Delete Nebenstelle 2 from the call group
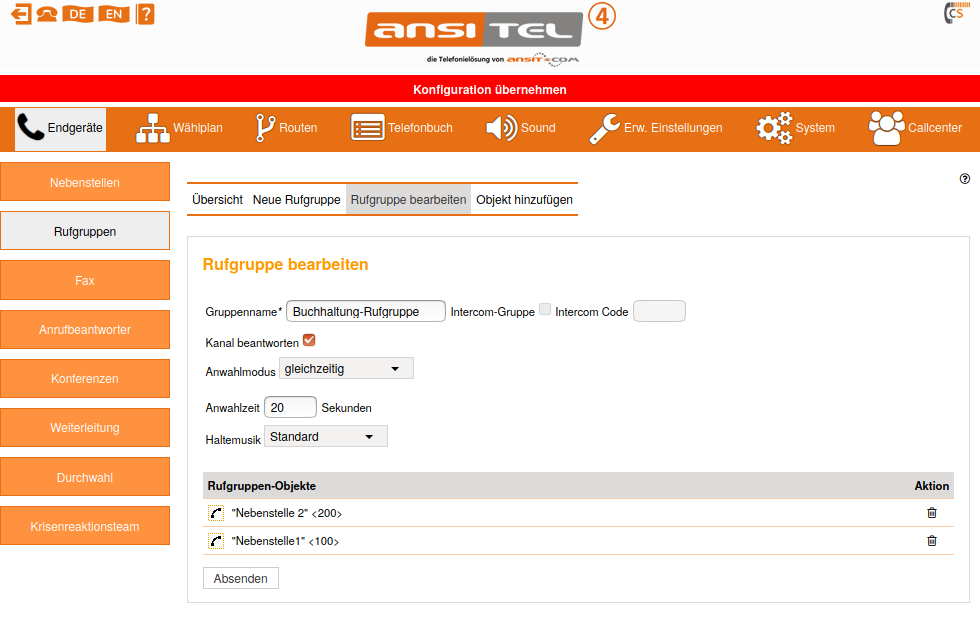 [932, 513]
